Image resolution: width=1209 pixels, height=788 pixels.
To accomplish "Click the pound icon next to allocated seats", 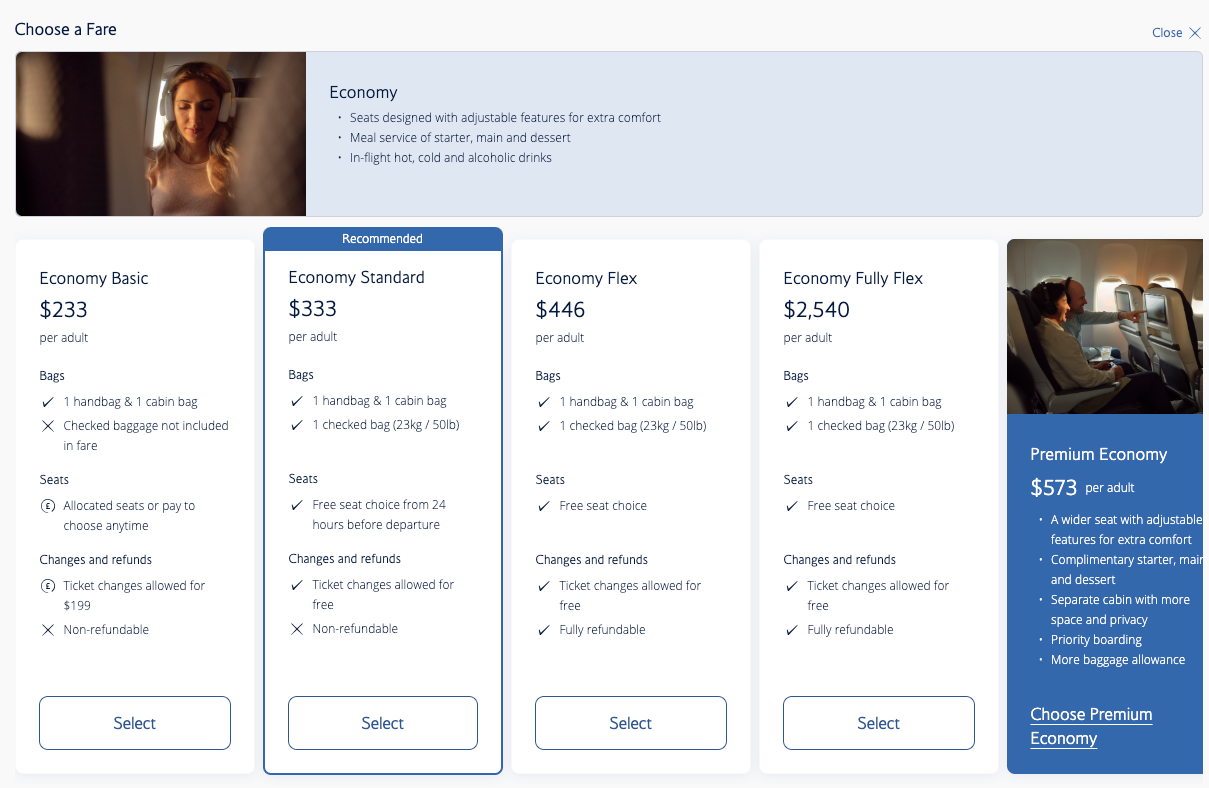I will coord(48,506).
